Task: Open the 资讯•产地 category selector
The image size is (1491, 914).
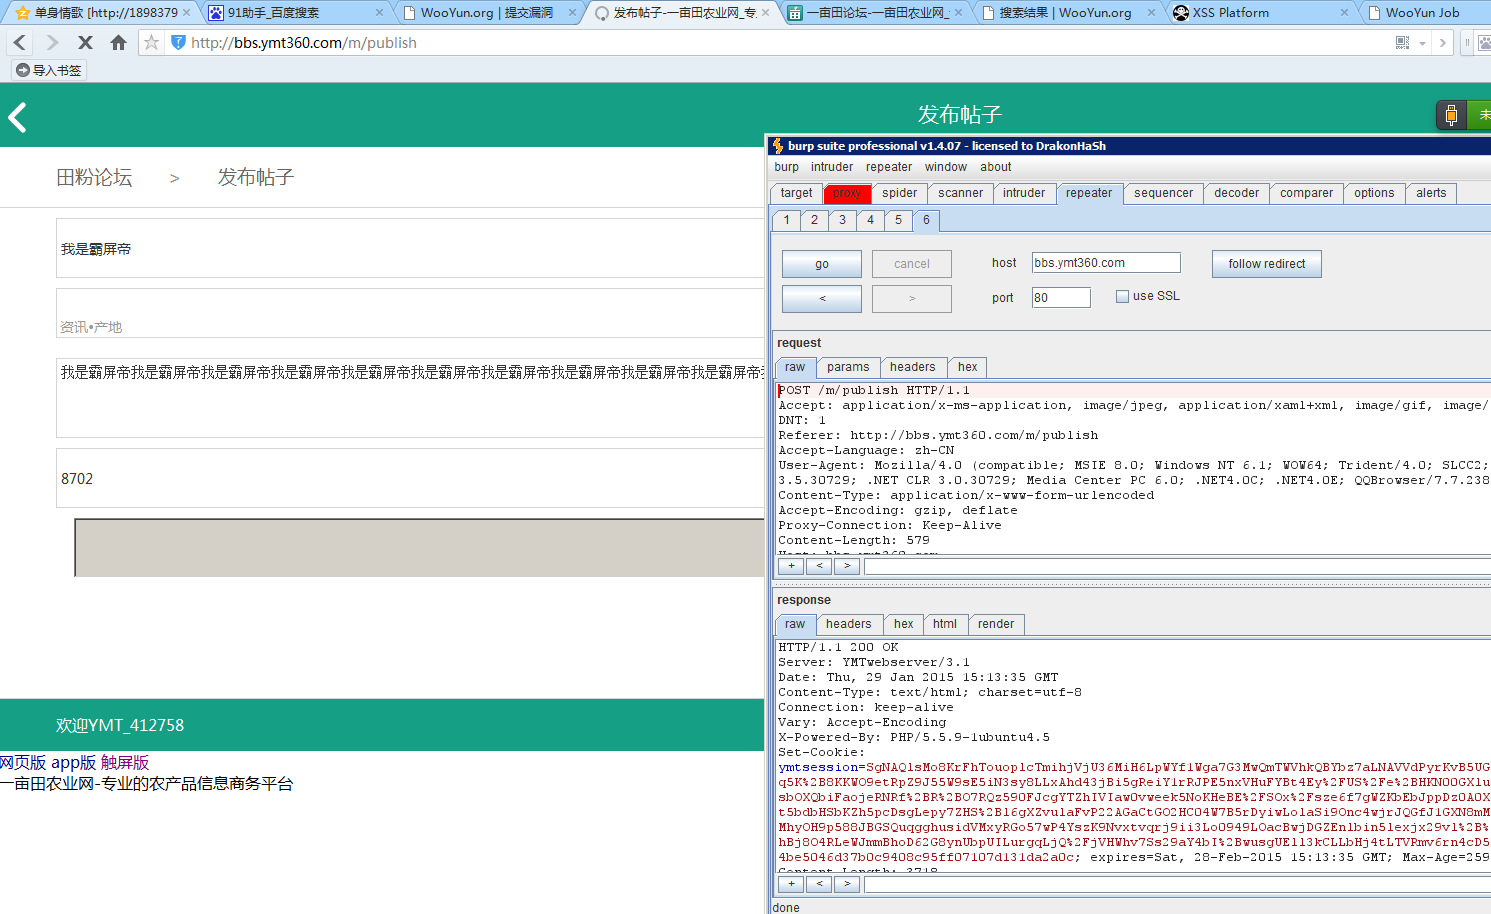Action: tap(410, 313)
